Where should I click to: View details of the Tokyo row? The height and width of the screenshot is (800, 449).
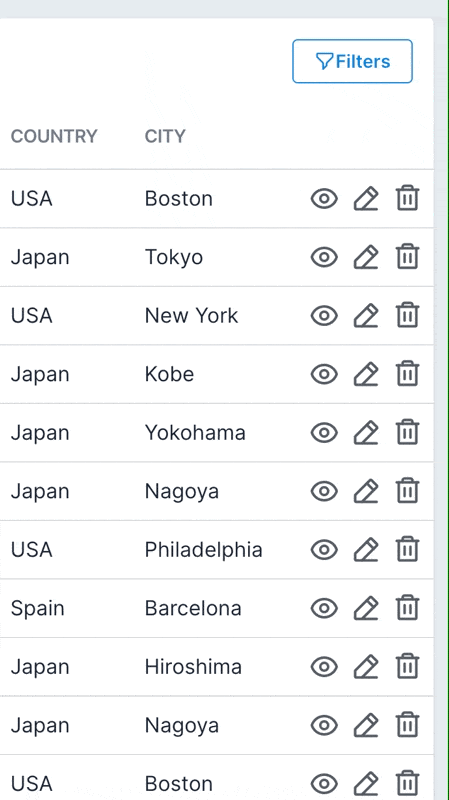pyautogui.click(x=325, y=257)
